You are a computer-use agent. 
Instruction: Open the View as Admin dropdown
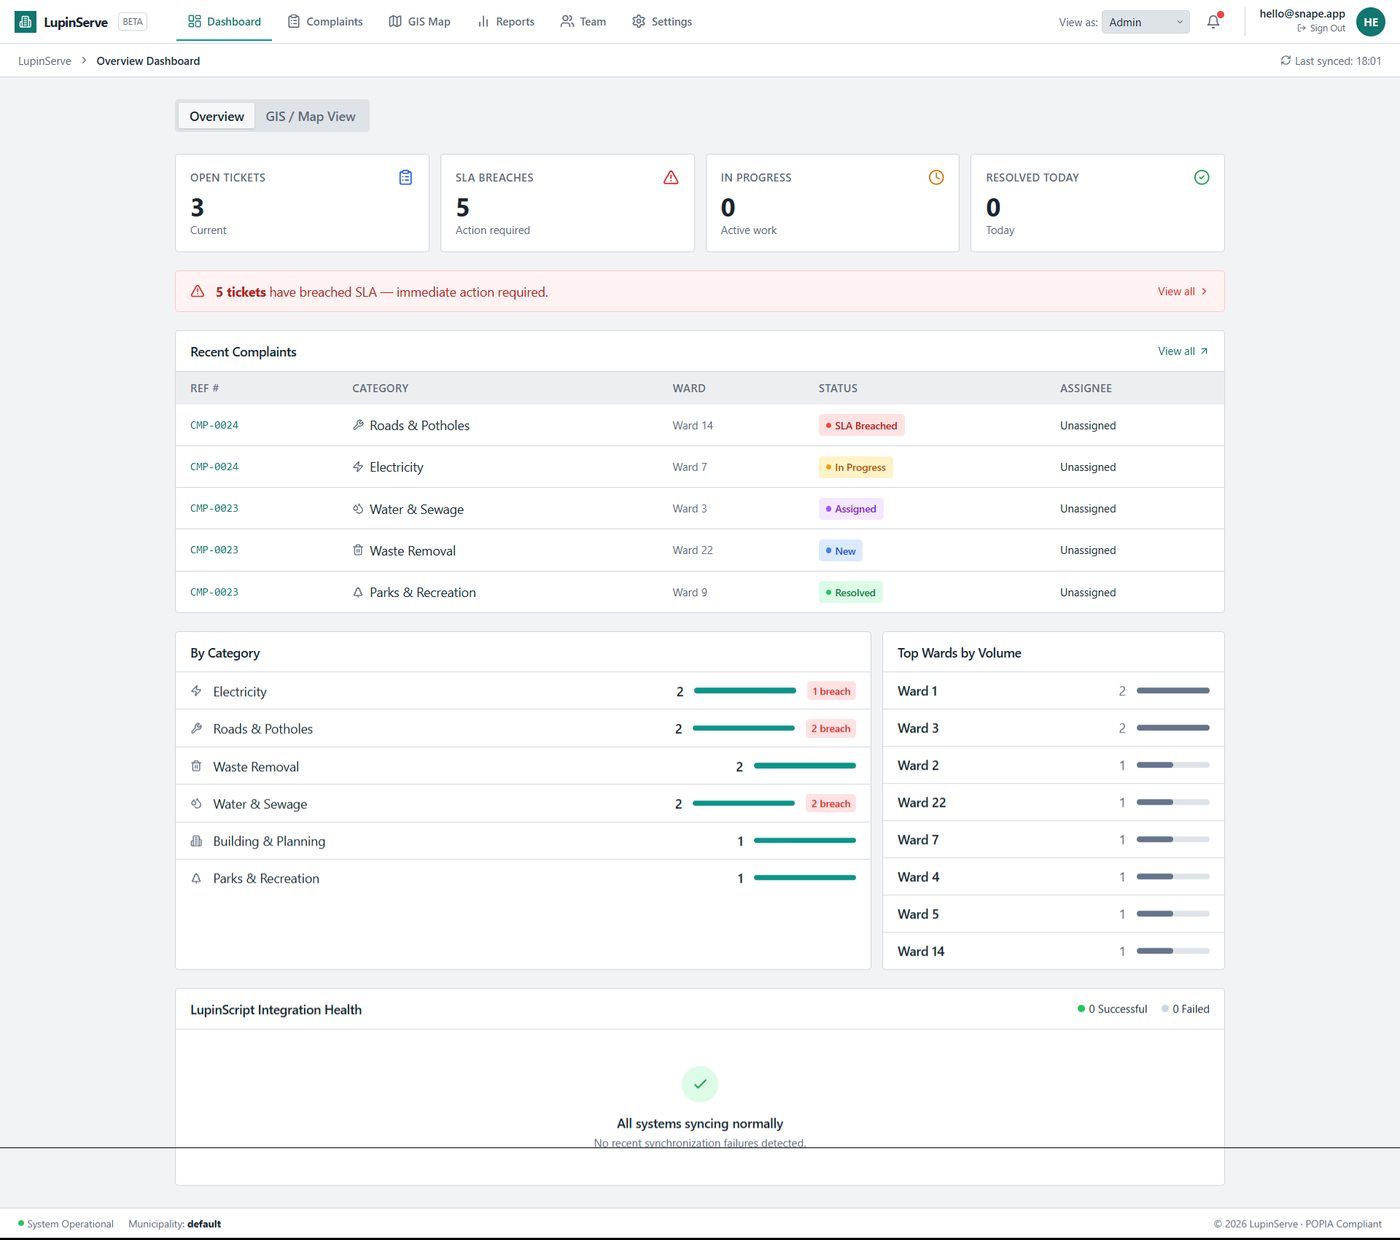click(1146, 22)
